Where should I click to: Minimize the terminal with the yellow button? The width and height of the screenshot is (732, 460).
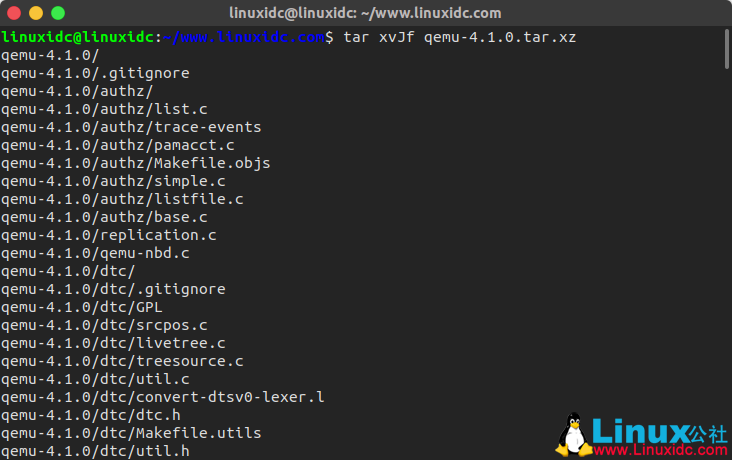[x=36, y=13]
